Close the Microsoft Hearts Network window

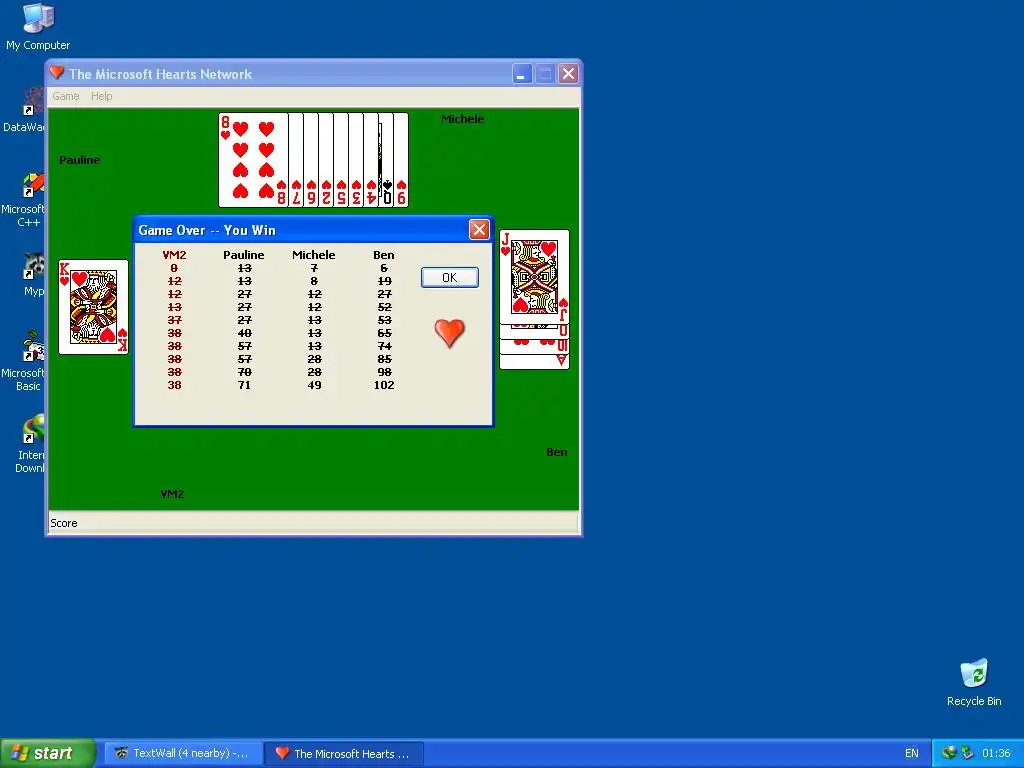tap(568, 74)
